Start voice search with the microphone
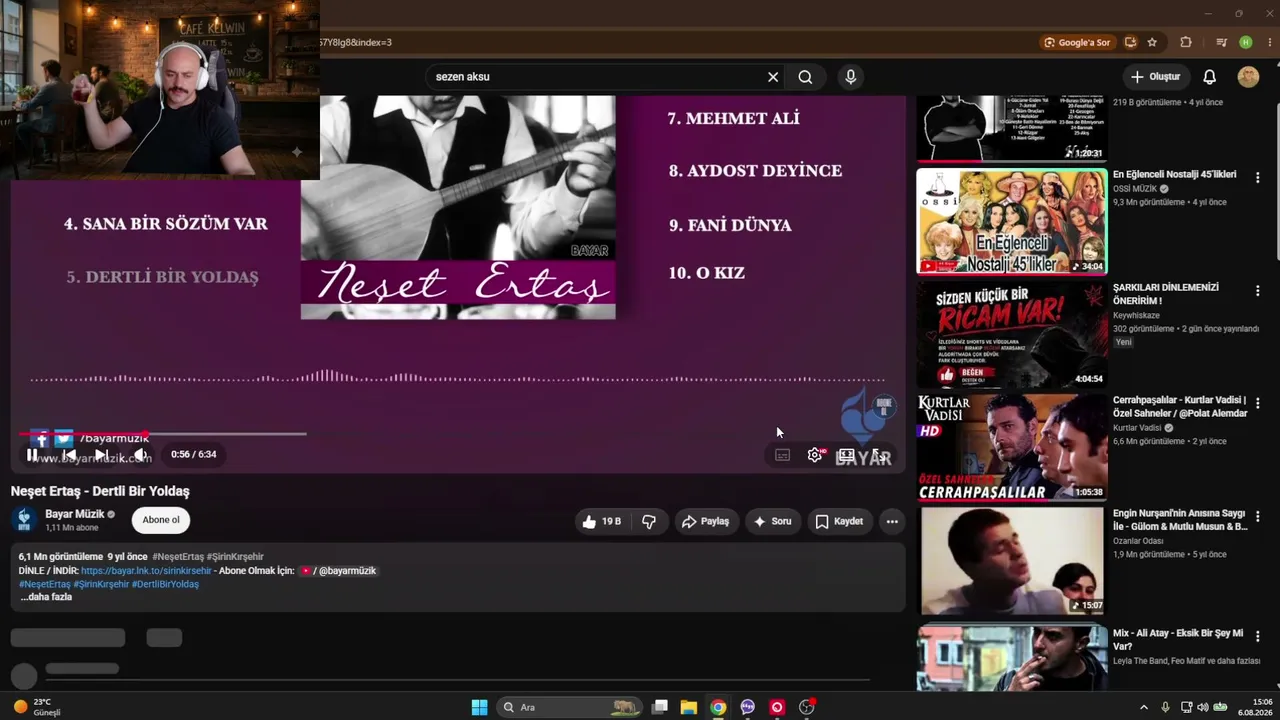This screenshot has height=720, width=1280. click(850, 77)
